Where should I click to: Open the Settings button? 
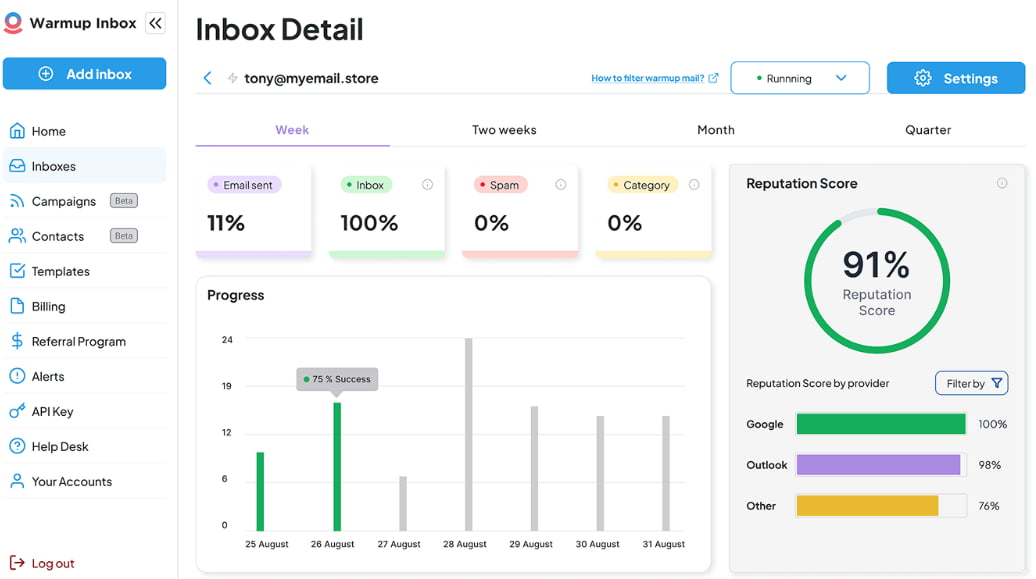tap(956, 78)
